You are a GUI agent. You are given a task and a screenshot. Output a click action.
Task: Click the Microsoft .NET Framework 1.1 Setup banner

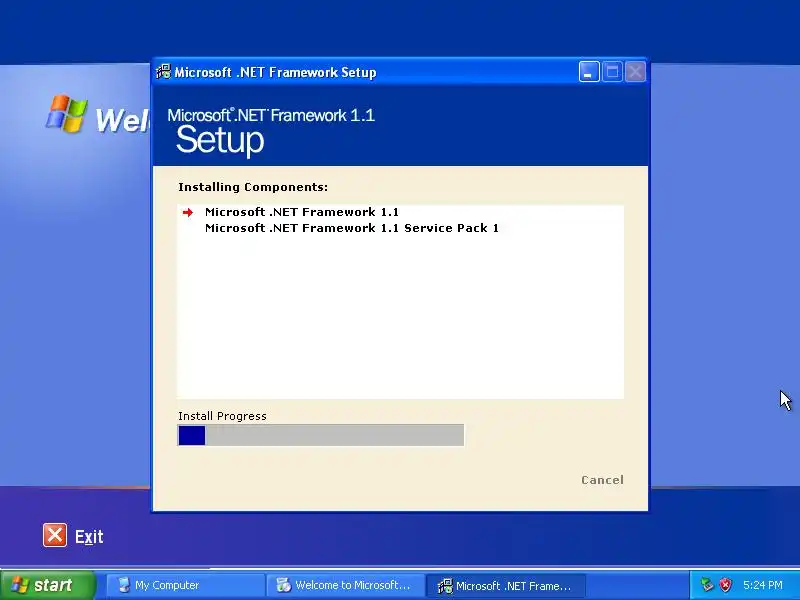coord(401,126)
